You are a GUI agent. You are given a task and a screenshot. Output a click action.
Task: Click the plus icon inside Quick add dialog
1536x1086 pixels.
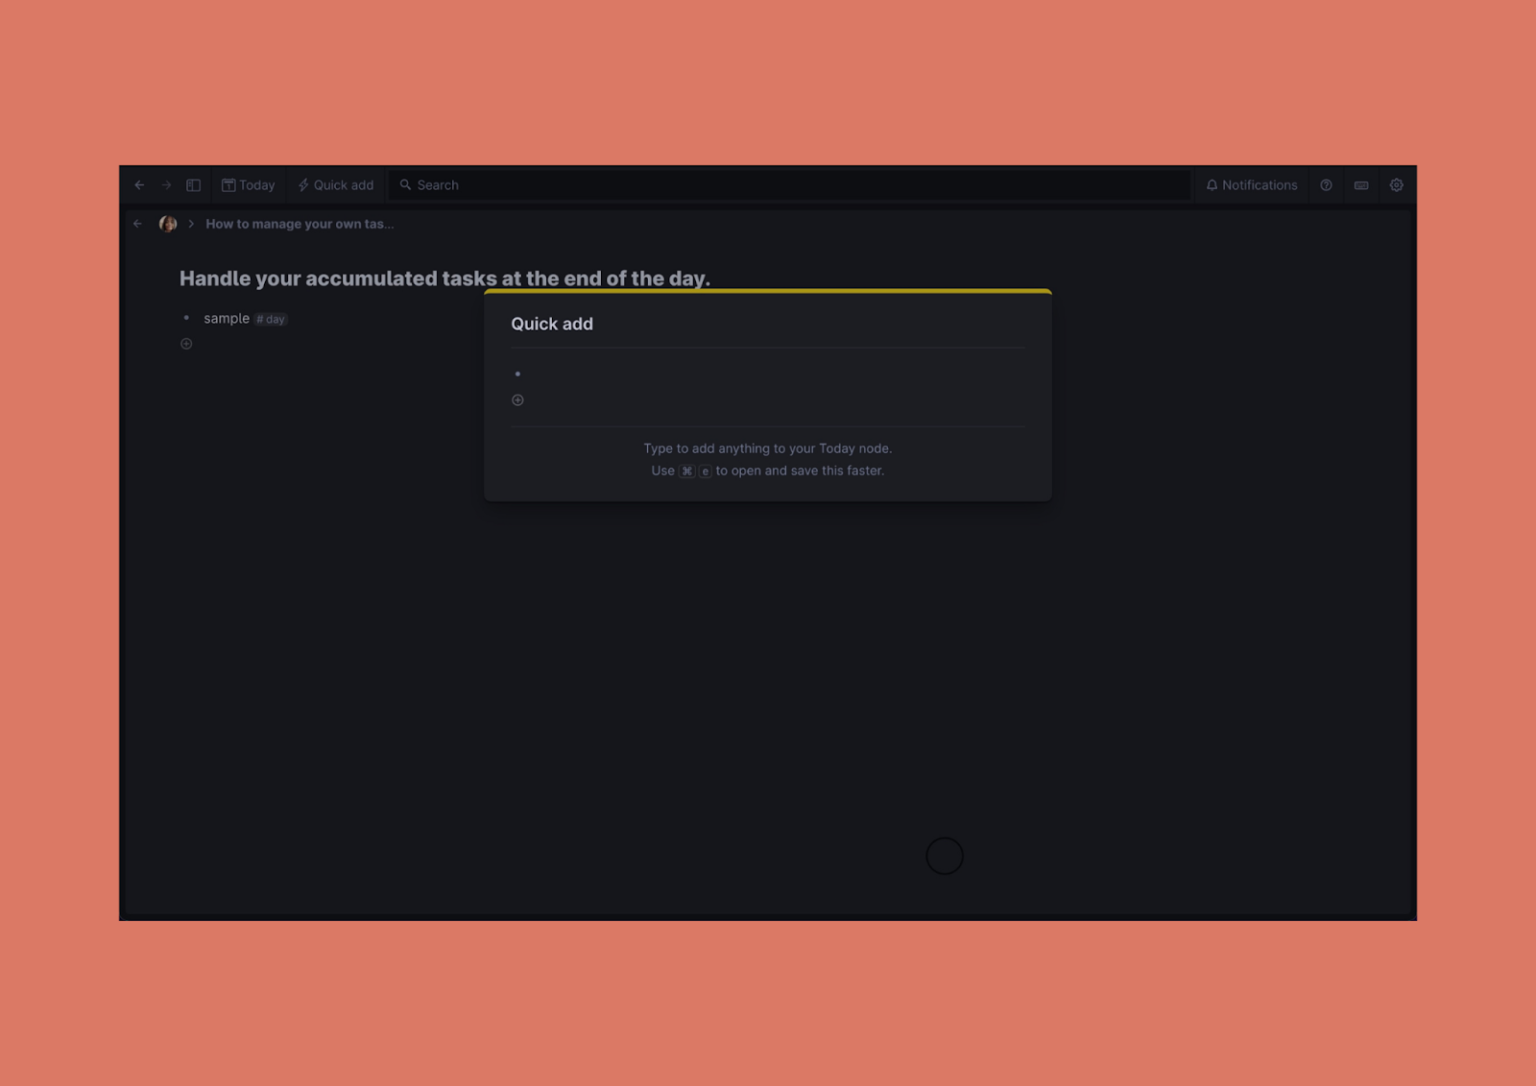[x=517, y=400]
